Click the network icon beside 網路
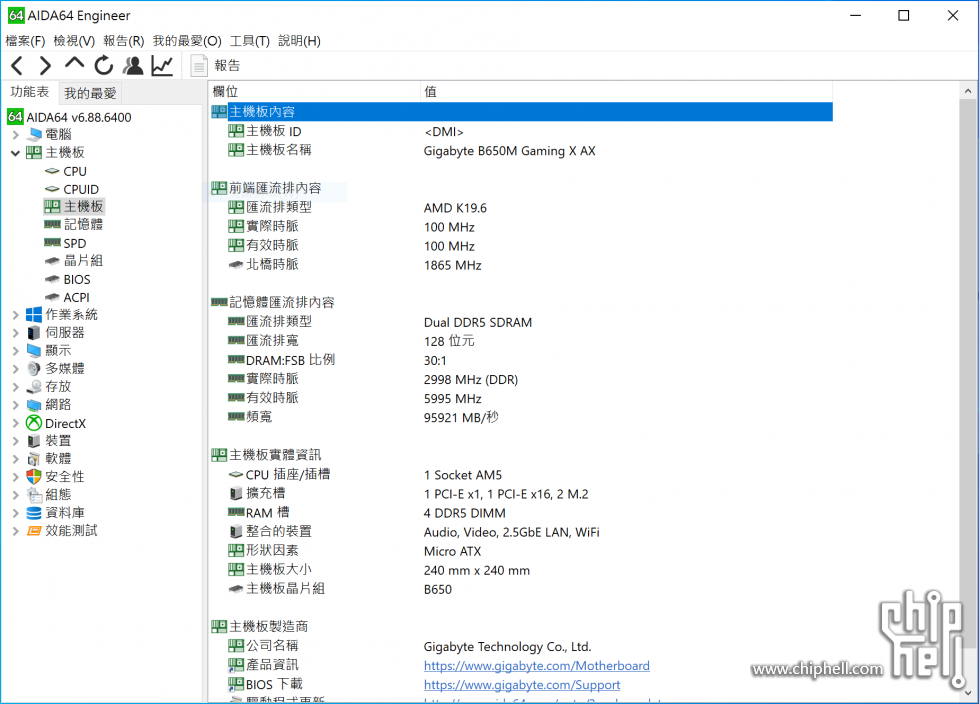The width and height of the screenshot is (979, 704). [34, 405]
